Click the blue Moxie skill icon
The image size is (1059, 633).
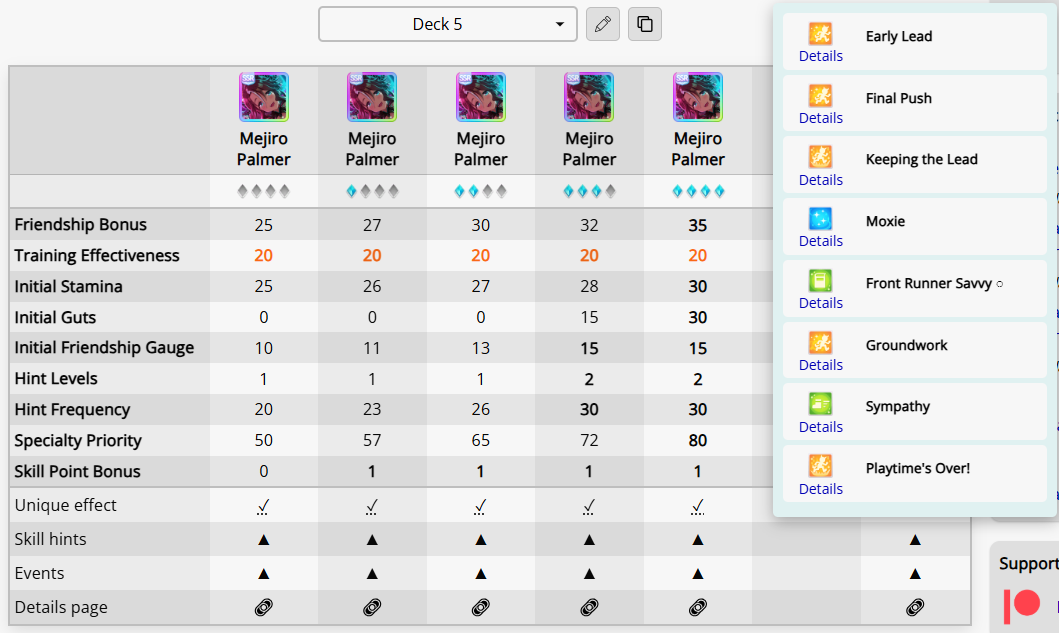(x=821, y=219)
